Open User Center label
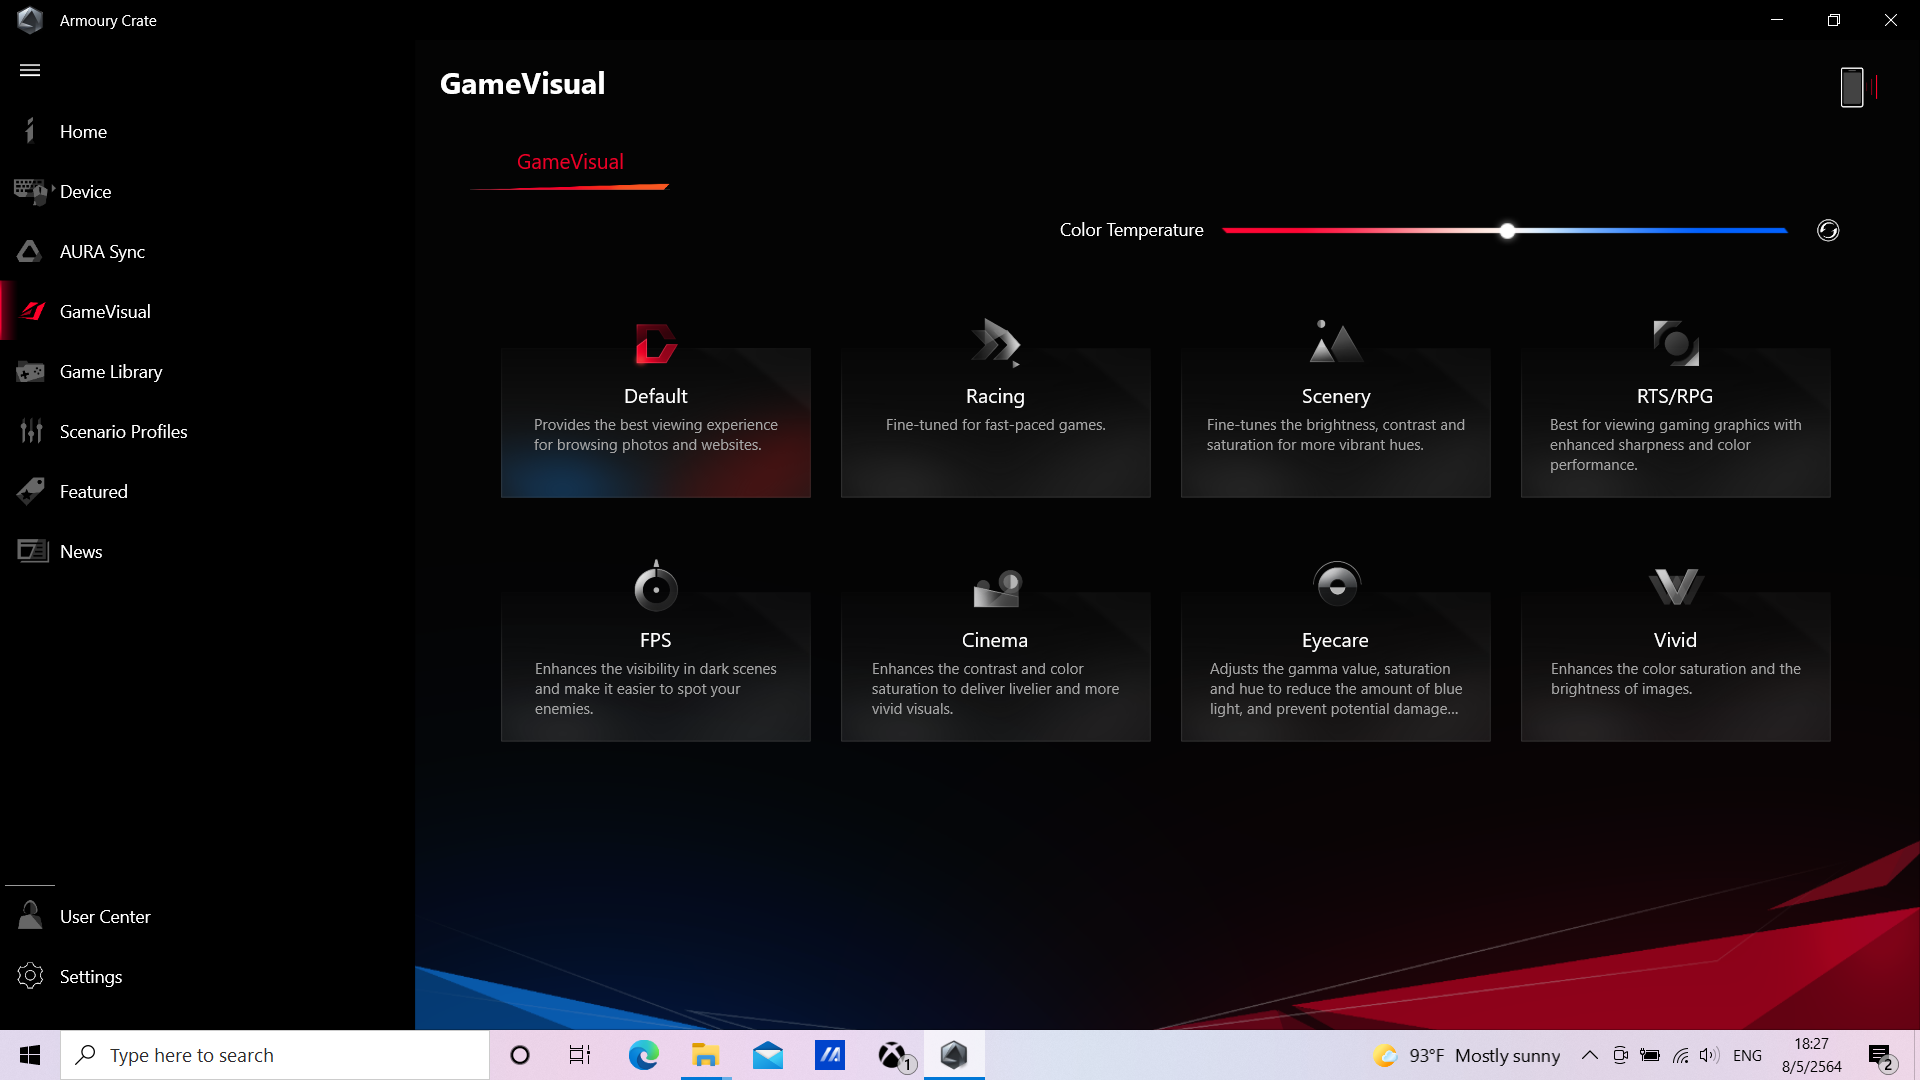 105,916
